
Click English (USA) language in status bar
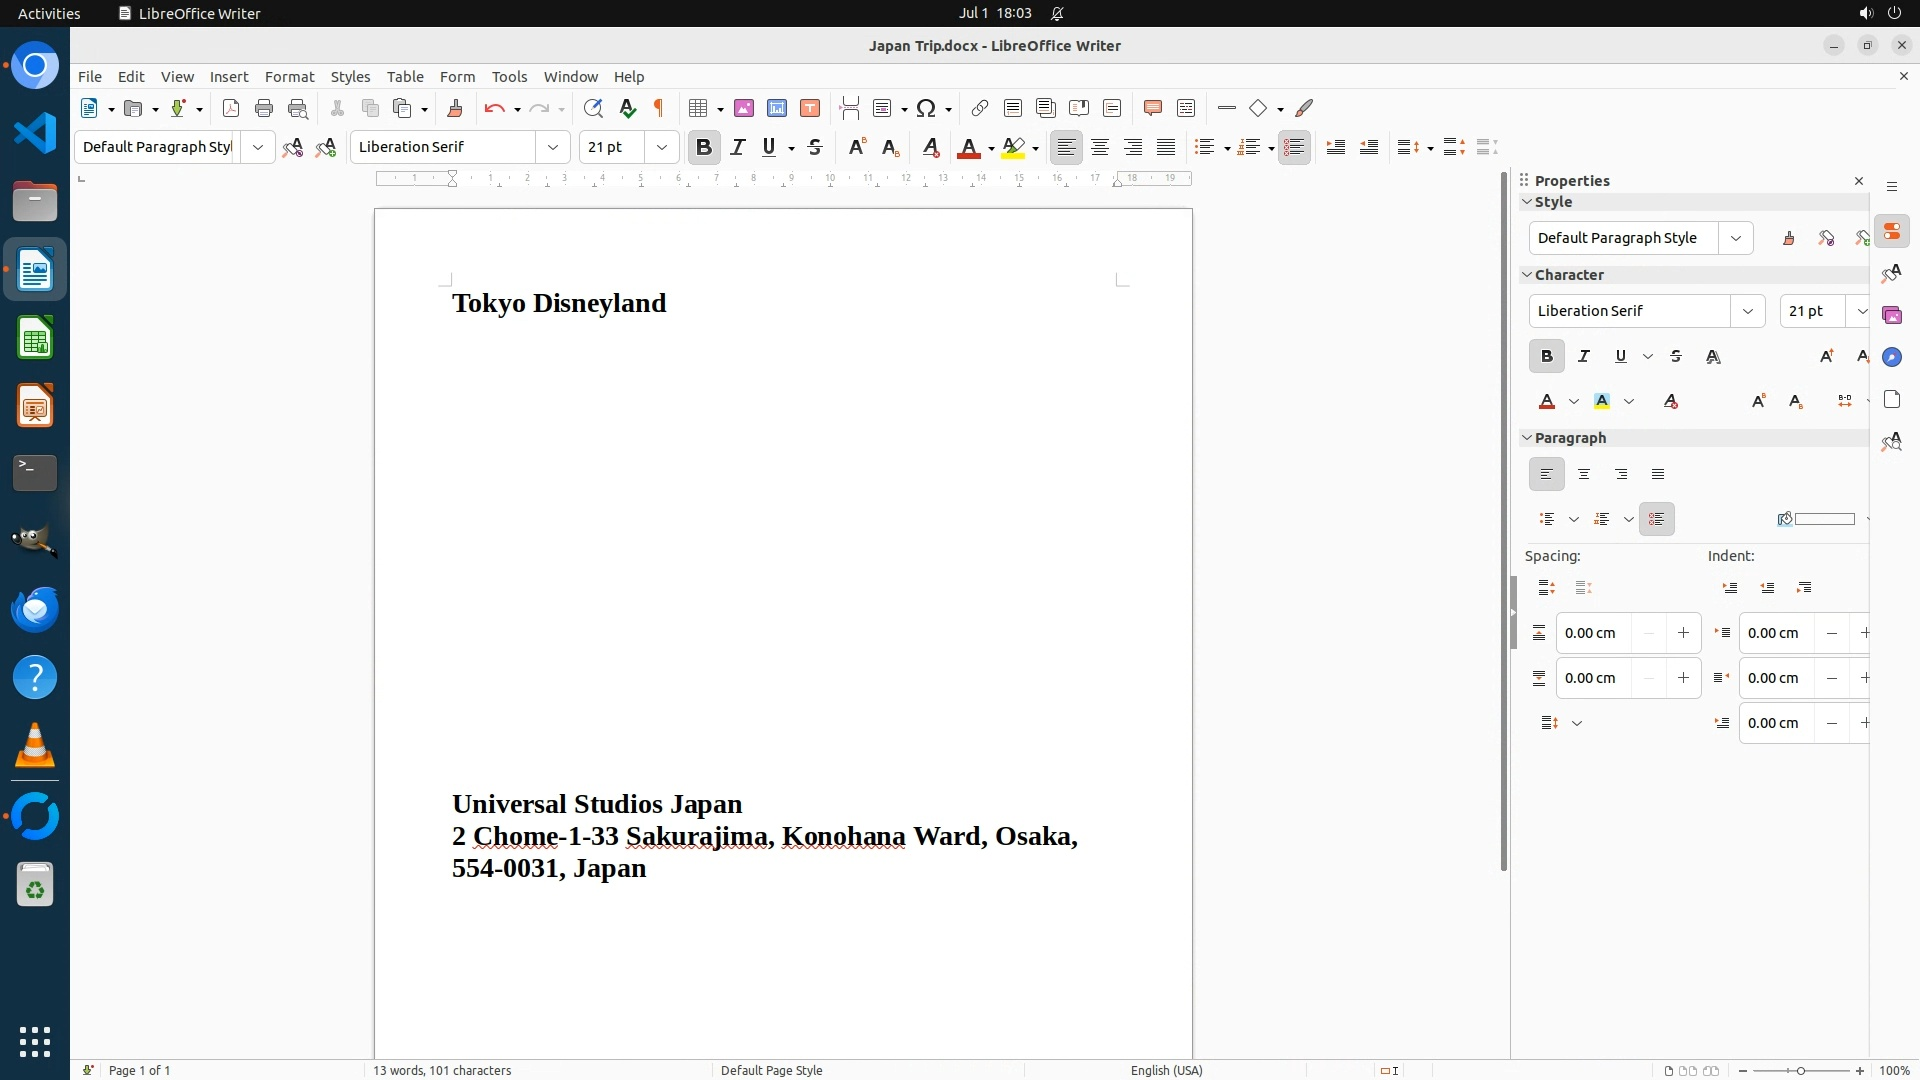point(1166,1070)
